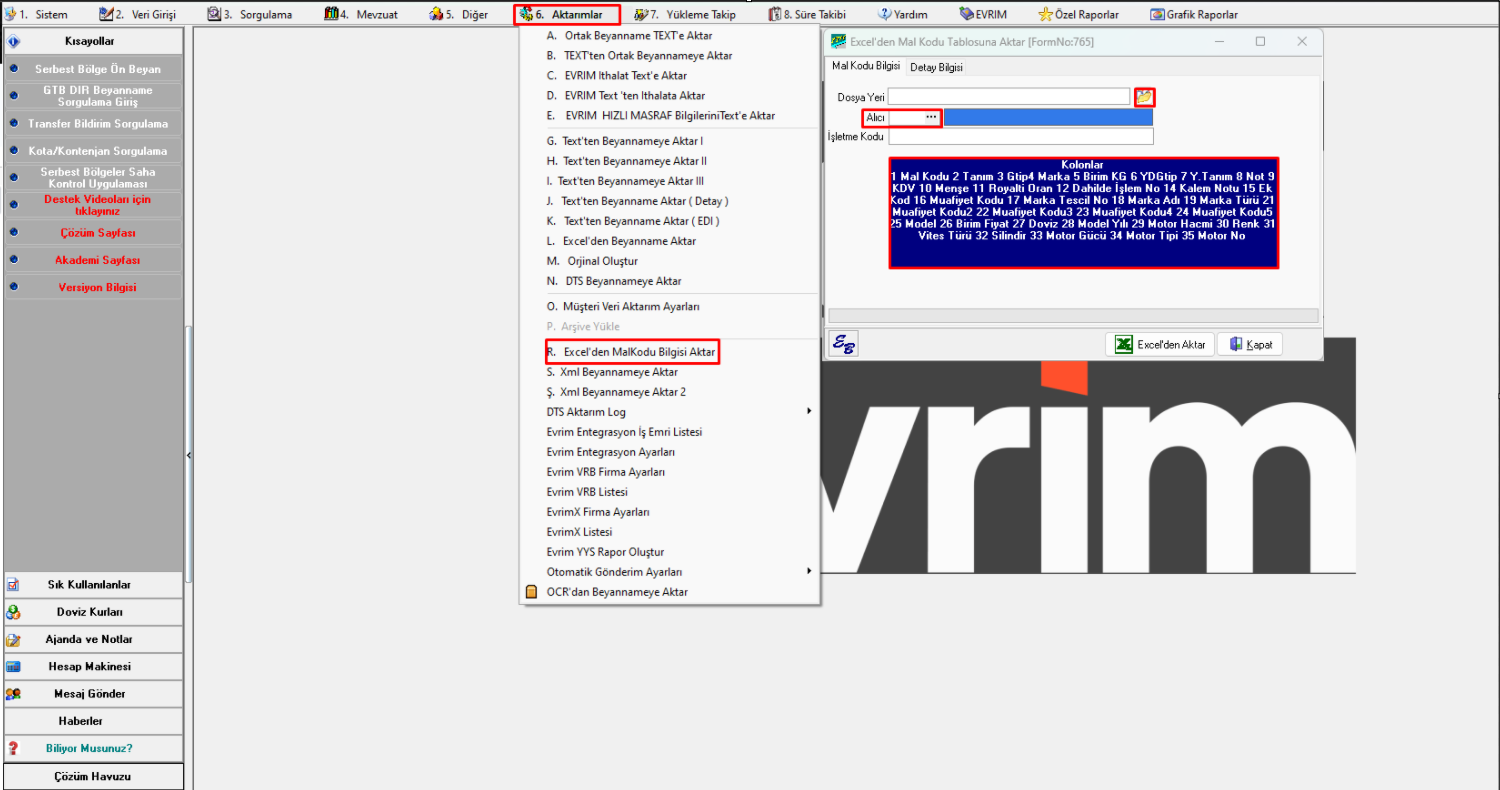The image size is (1500, 790).
Task: Select EvrimX Listesi menu entry
Action: (670, 532)
